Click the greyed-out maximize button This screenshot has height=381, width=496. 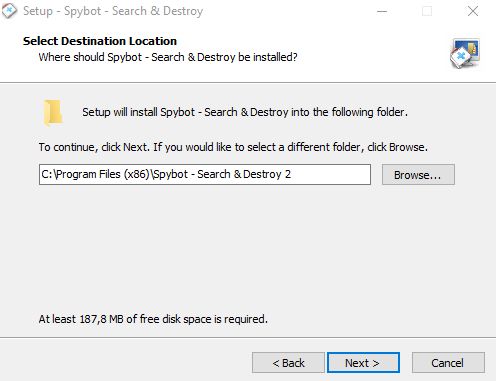click(427, 11)
